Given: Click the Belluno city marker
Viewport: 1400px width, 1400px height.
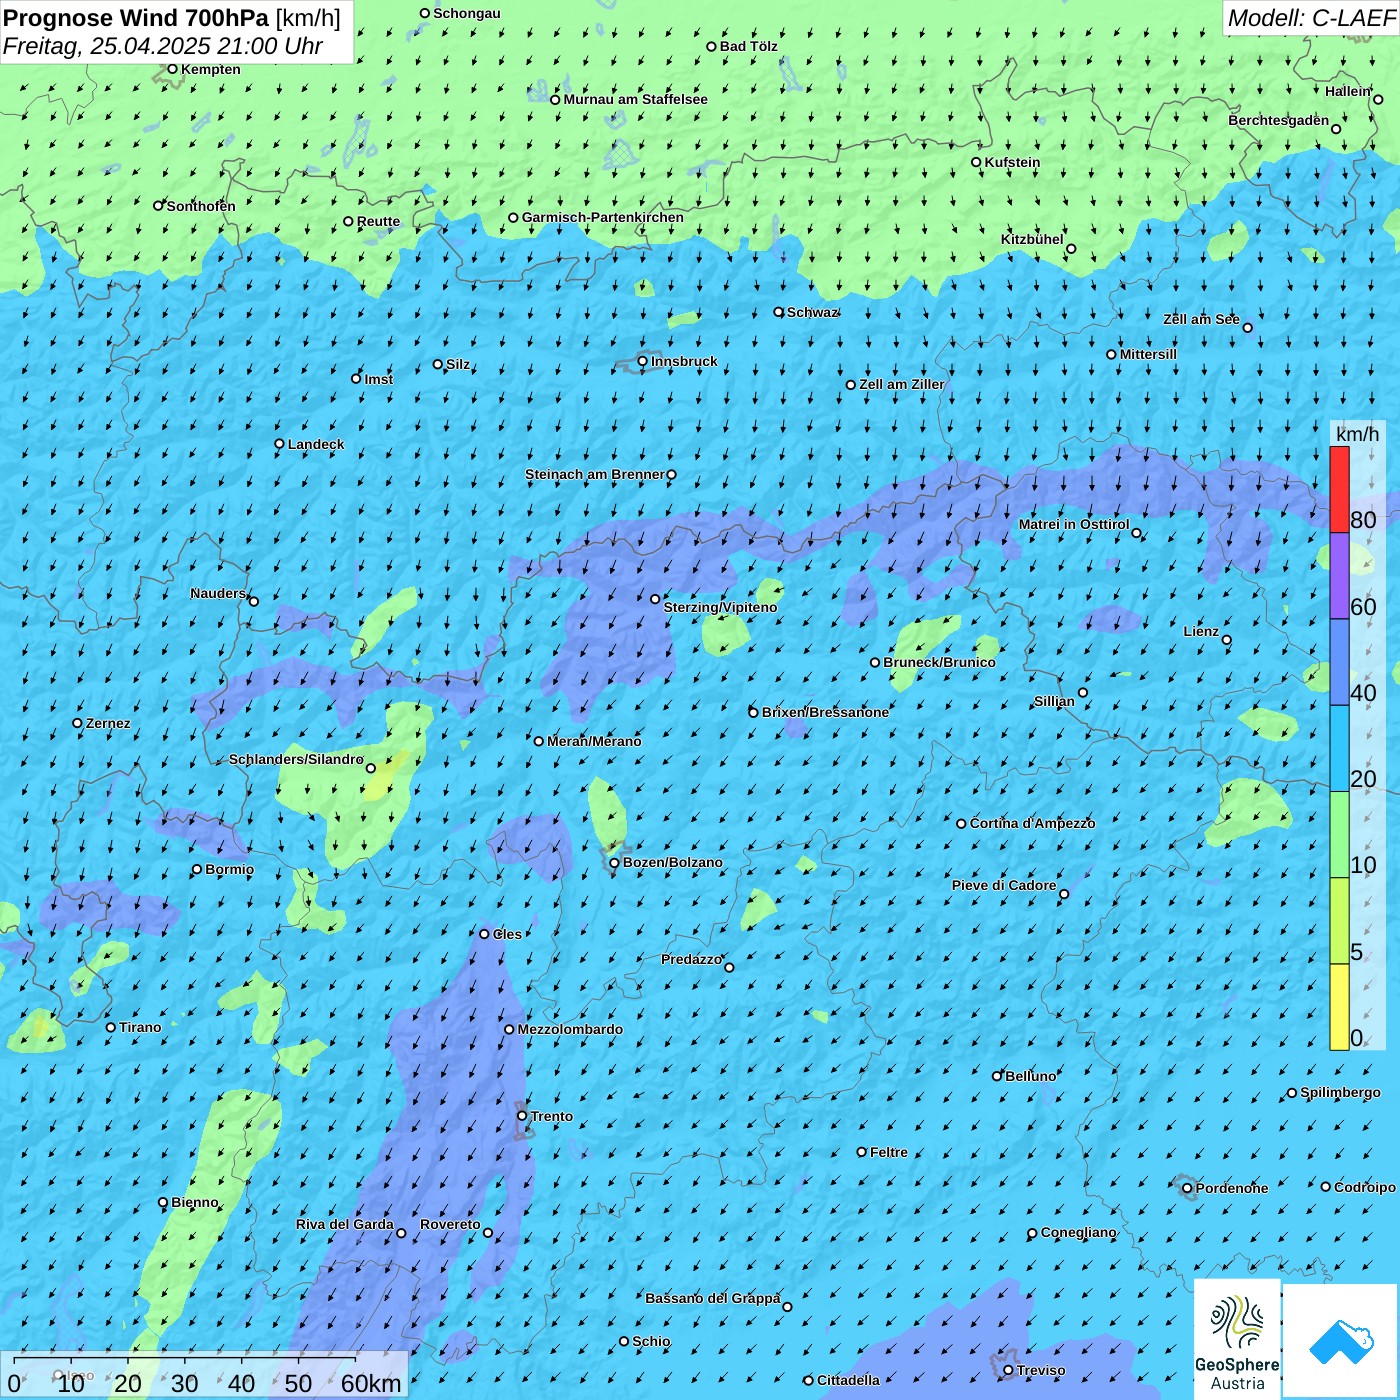Looking at the screenshot, I should click(x=997, y=1076).
